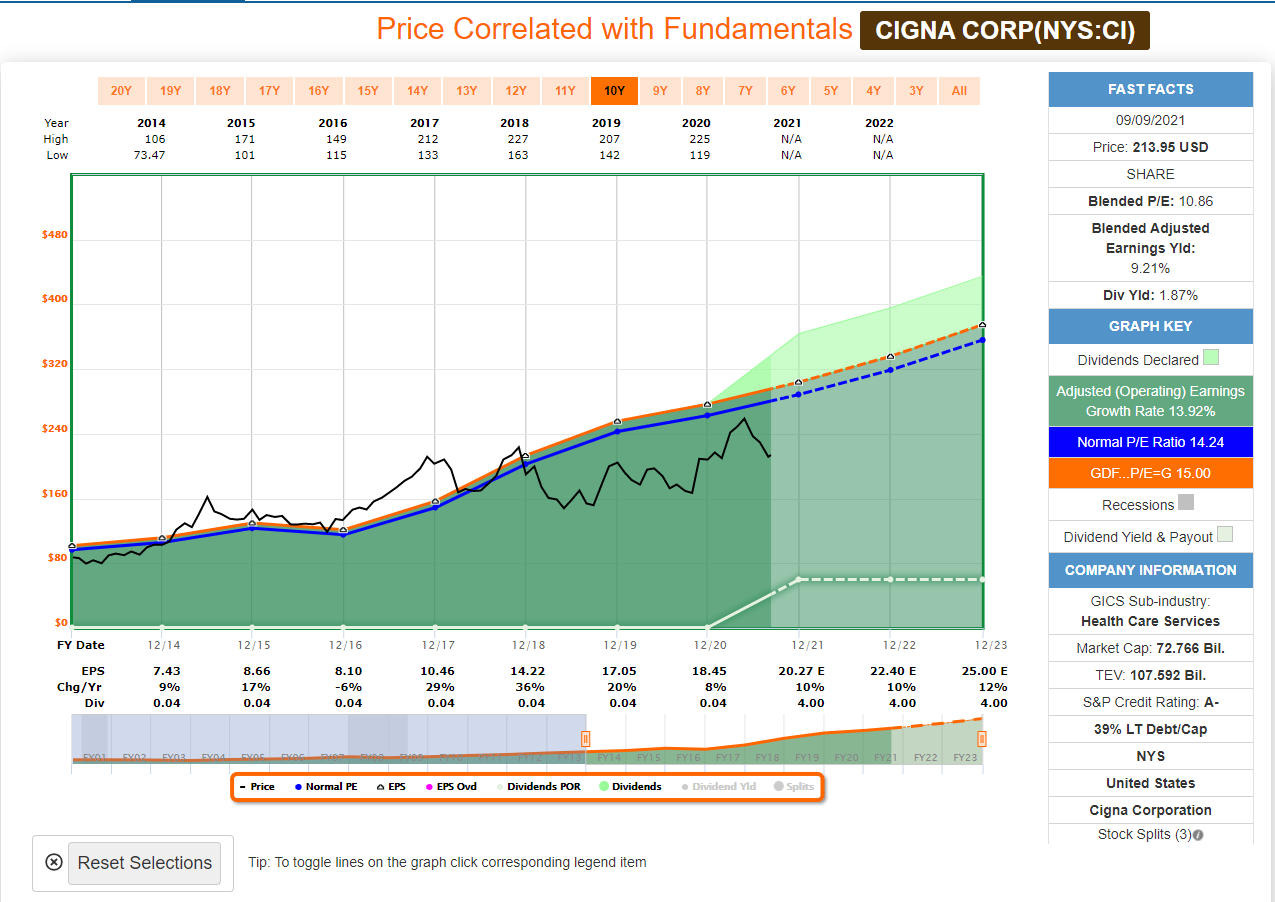Enable the Splits legend item
Viewport: 1275px width, 902px height.
click(x=794, y=787)
